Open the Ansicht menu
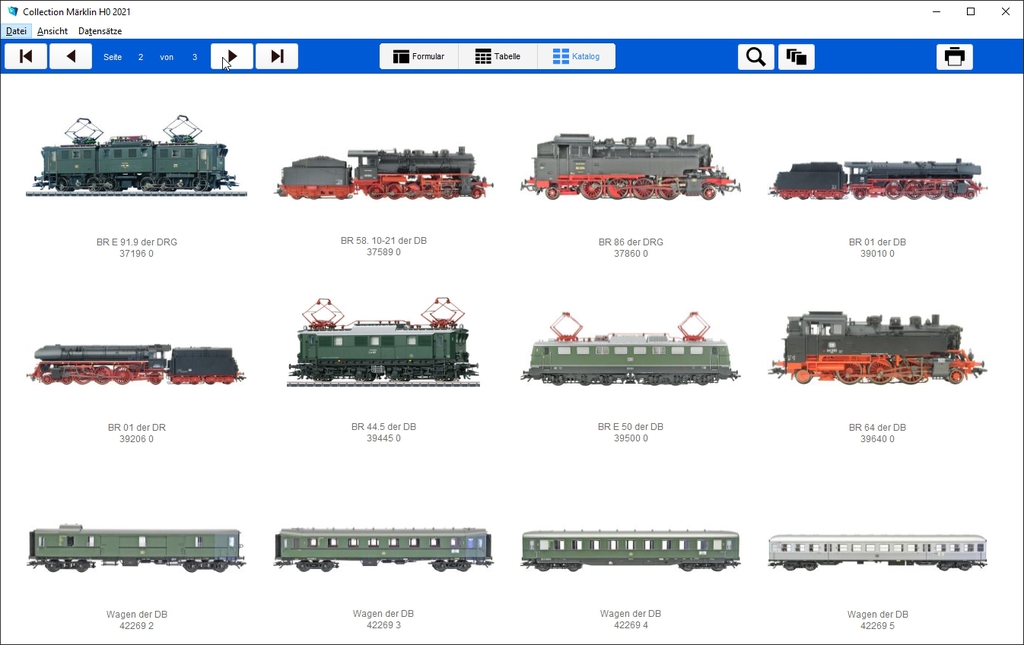 click(52, 31)
